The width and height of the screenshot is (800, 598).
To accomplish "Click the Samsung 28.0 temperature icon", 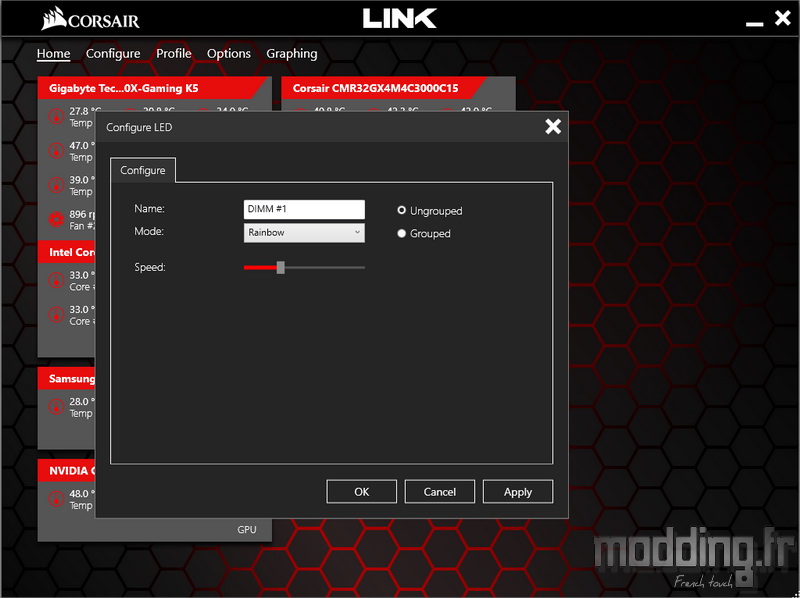I will tap(56, 407).
